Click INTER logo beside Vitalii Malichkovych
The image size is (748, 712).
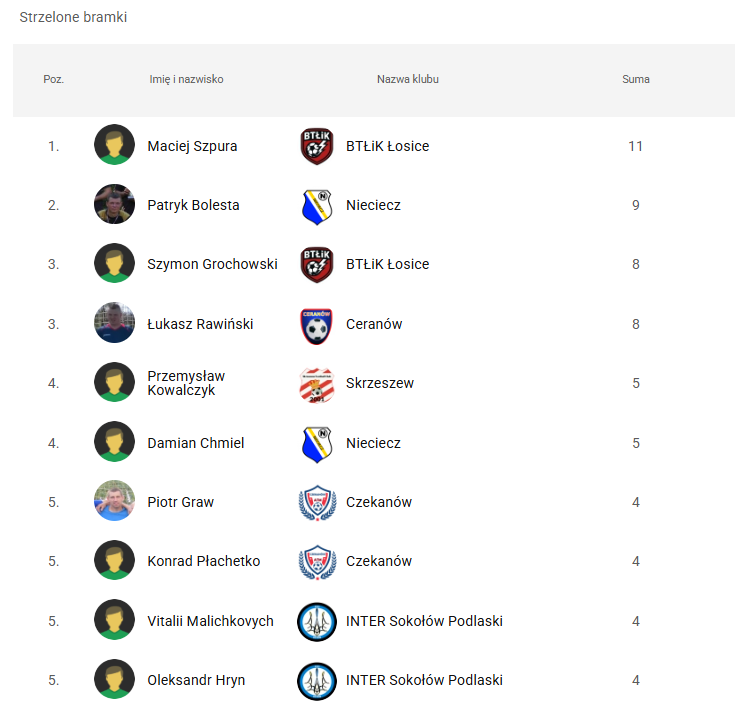pos(317,622)
